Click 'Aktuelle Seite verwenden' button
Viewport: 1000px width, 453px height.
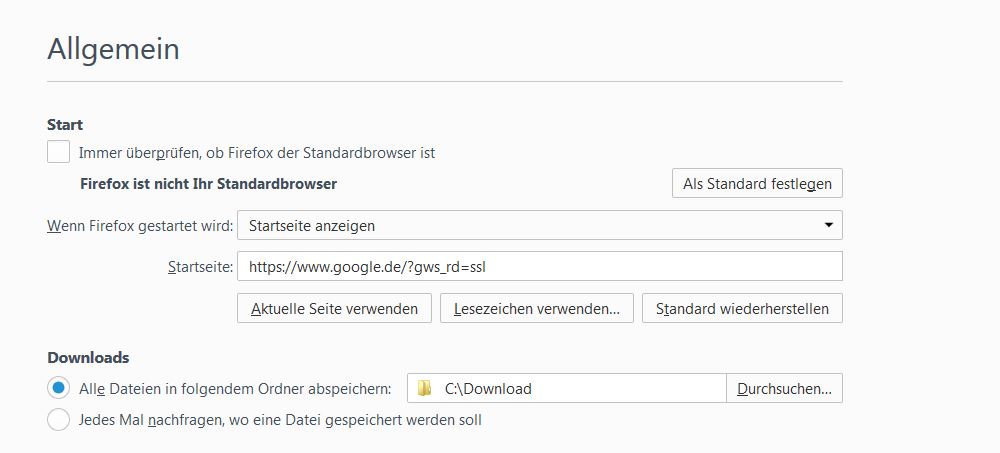point(334,308)
